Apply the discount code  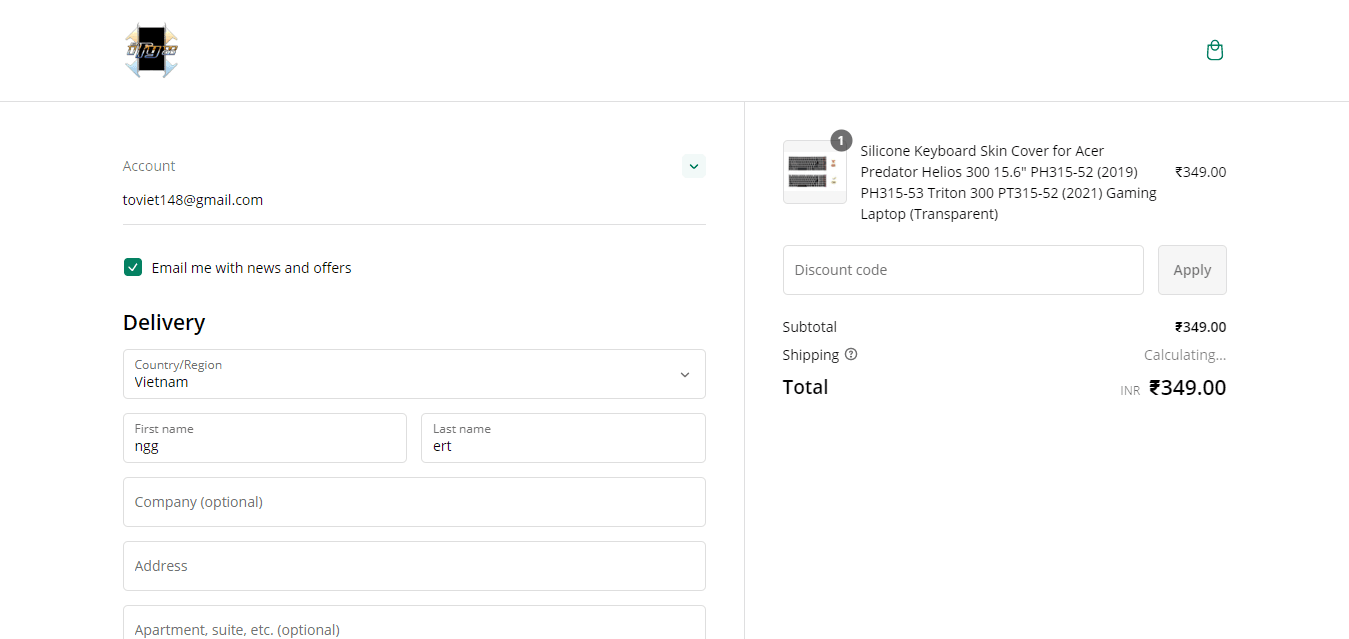(x=1192, y=270)
